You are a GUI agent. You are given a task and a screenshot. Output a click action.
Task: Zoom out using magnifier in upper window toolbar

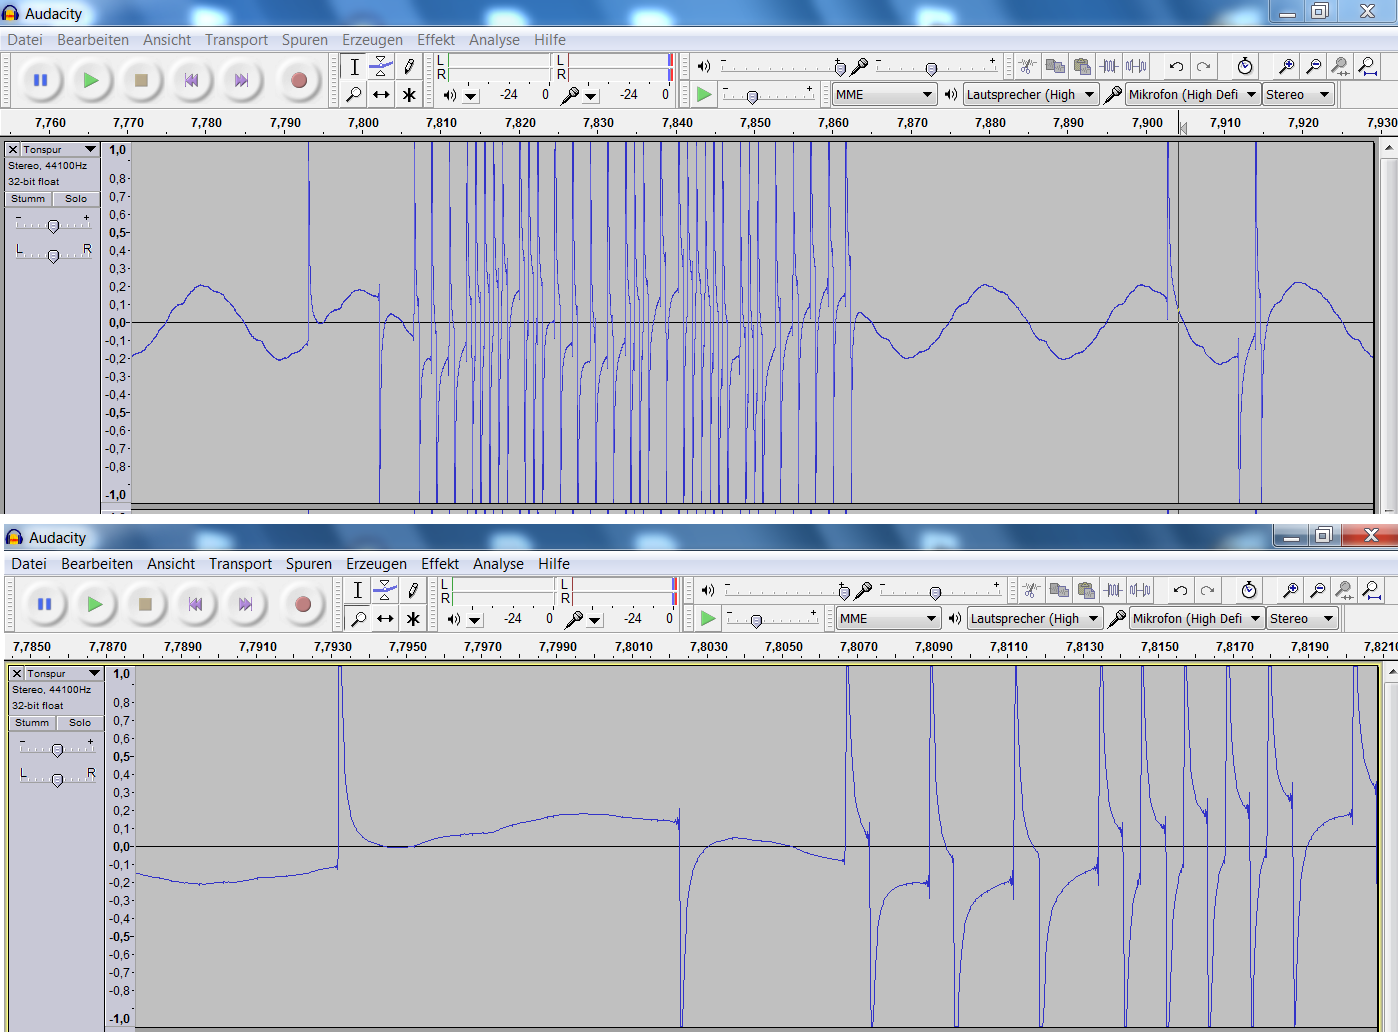[1313, 66]
